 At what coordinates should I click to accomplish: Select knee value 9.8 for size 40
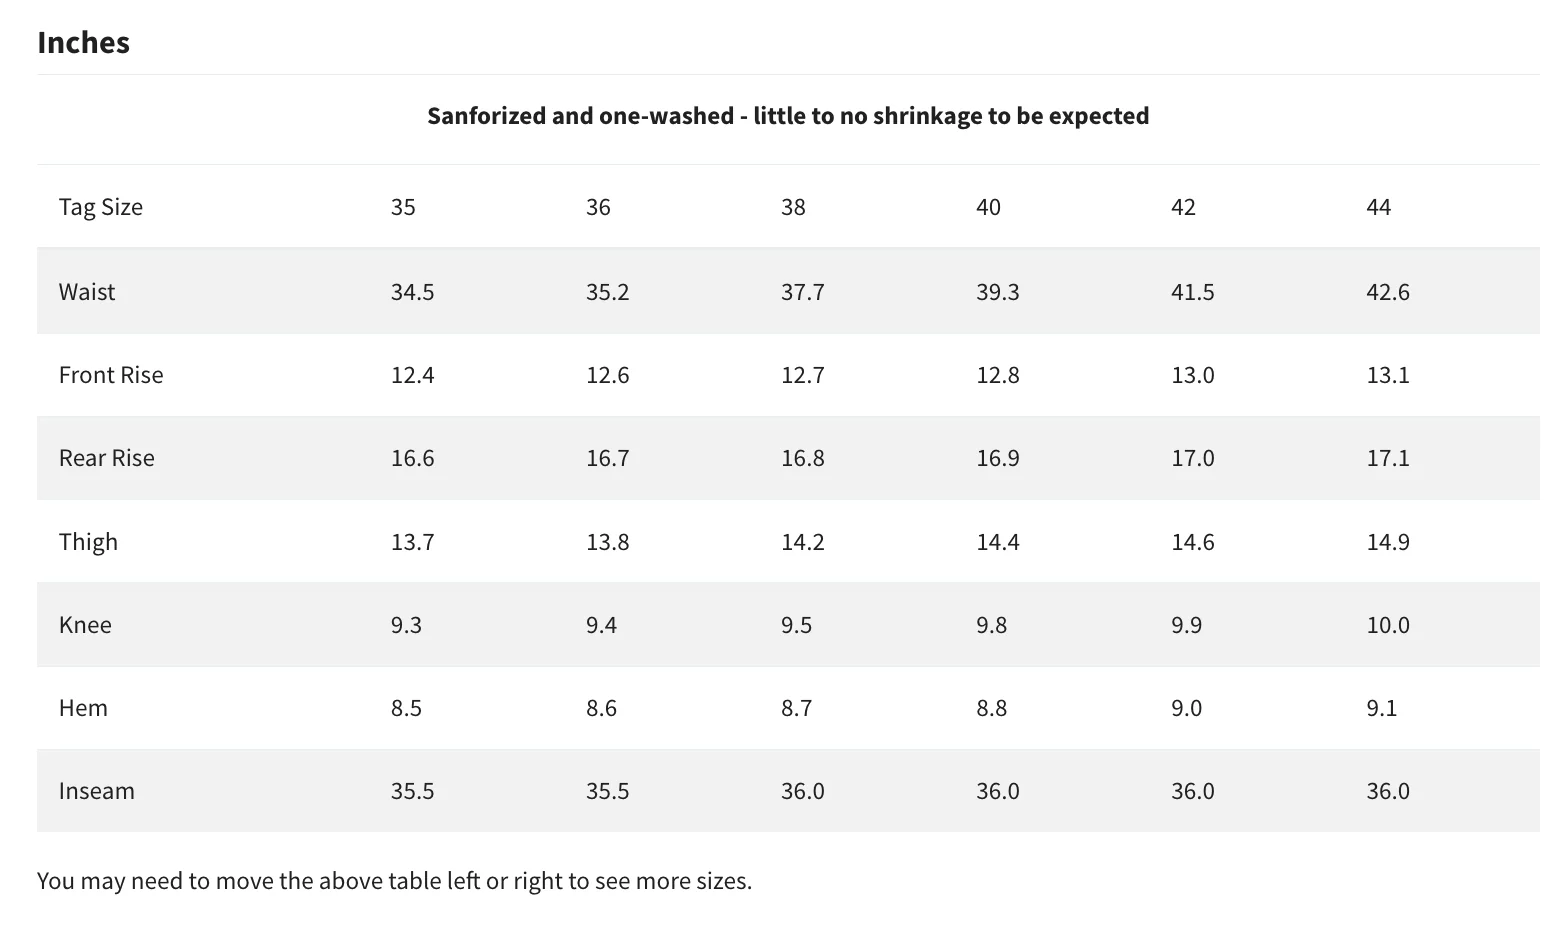(x=991, y=625)
